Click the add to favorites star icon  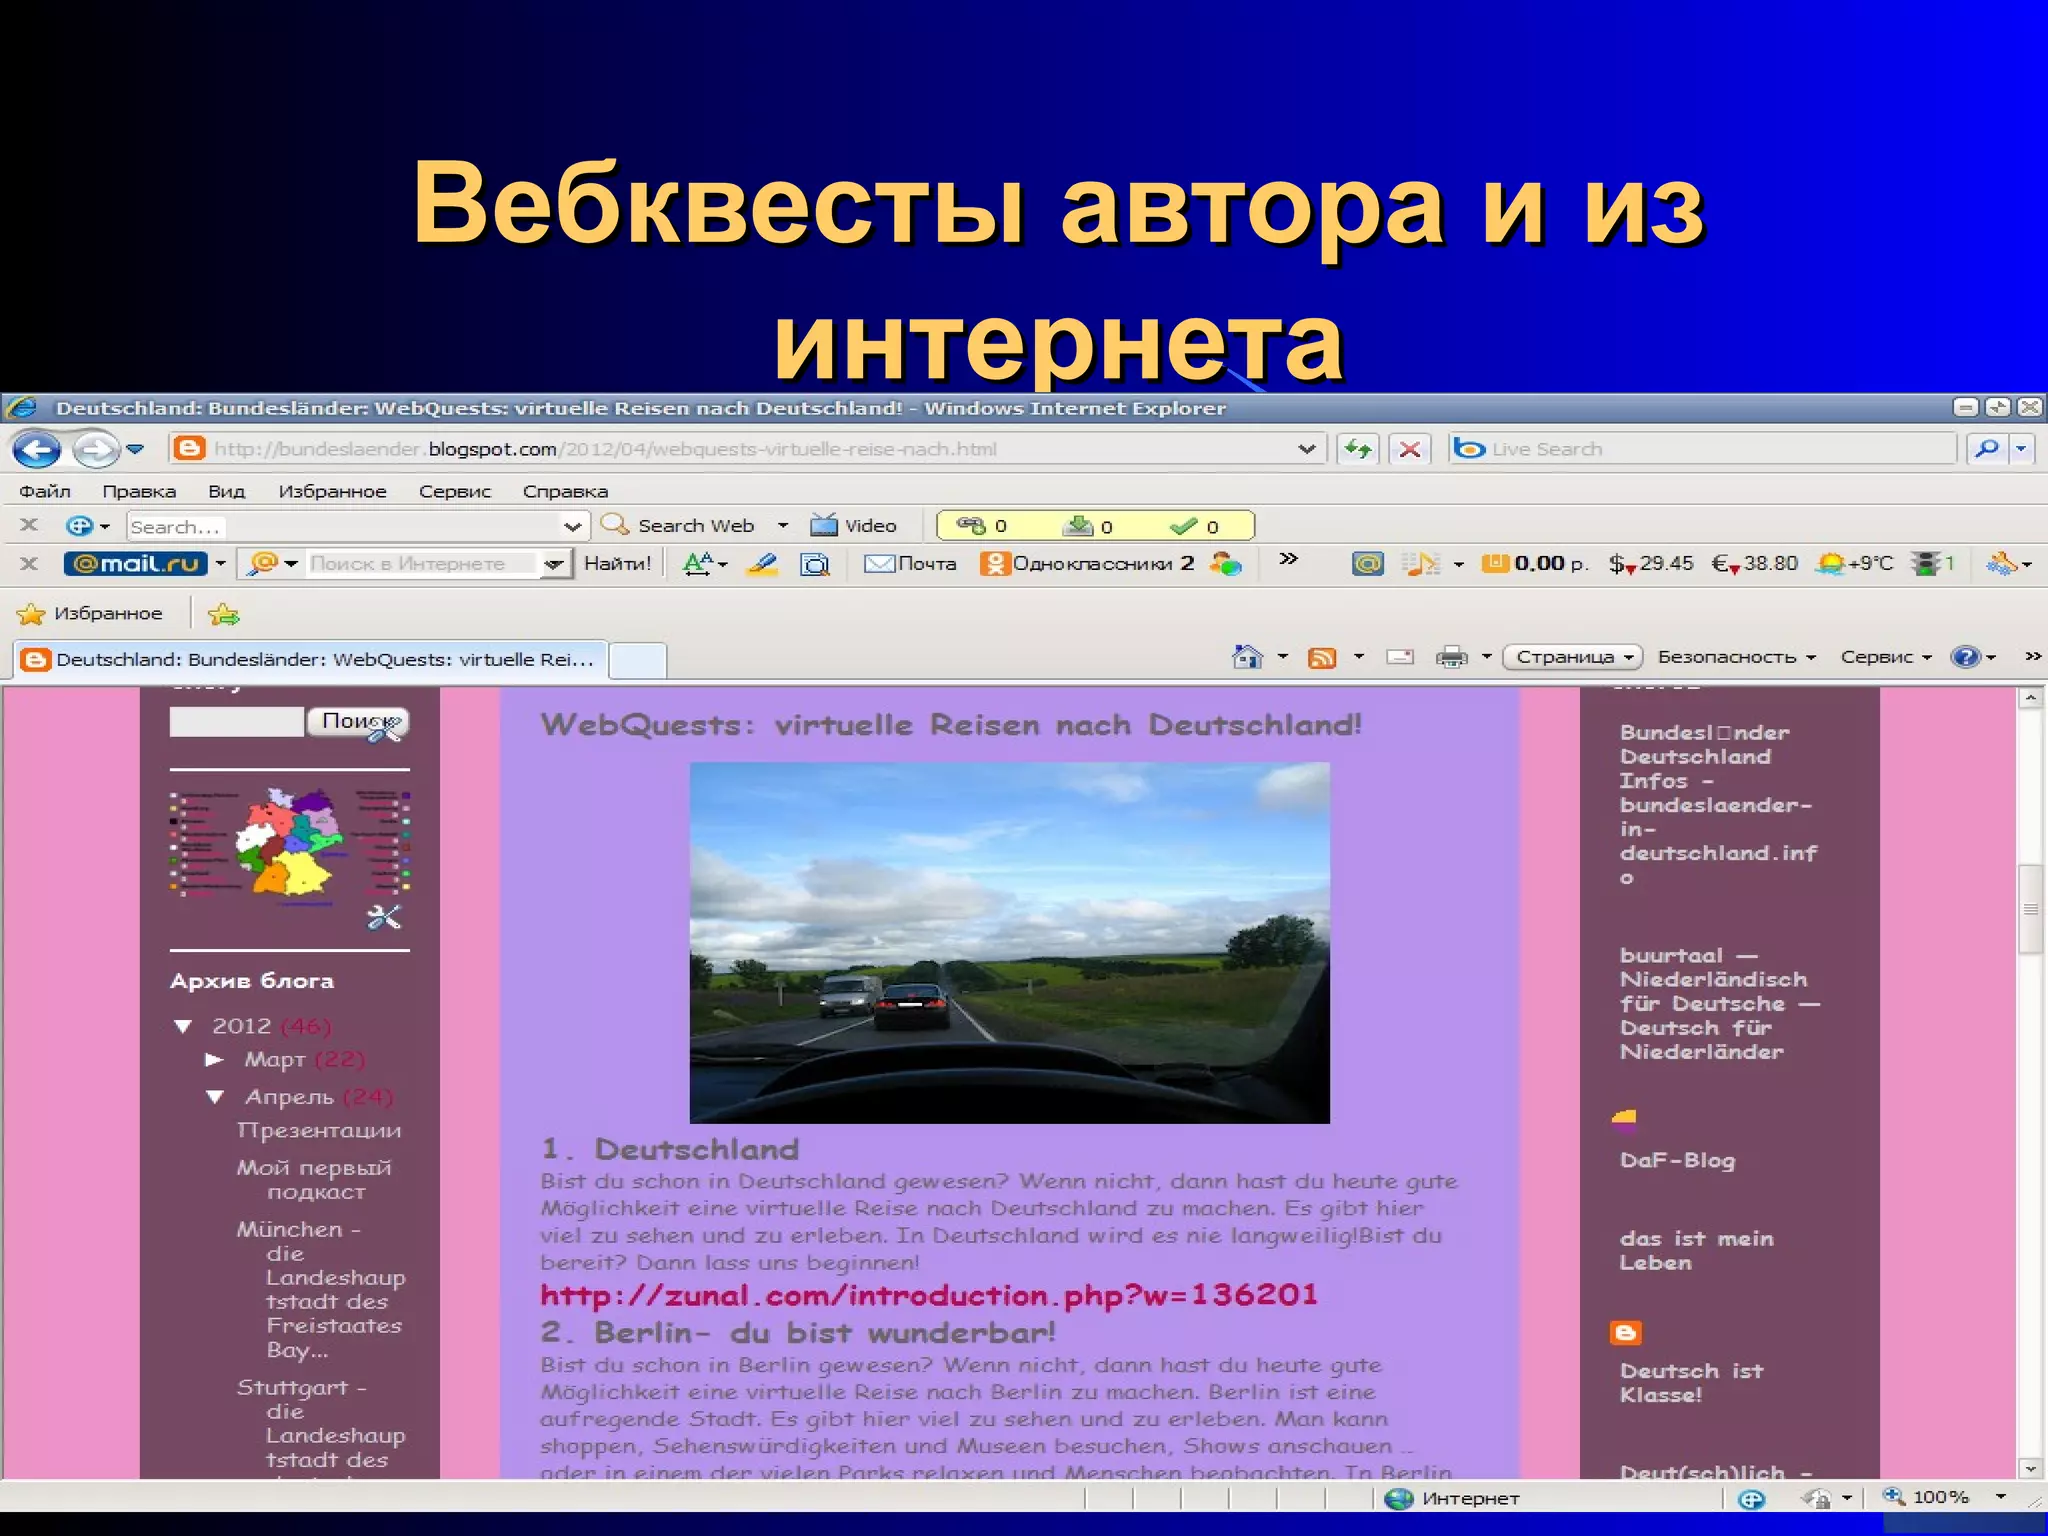[224, 614]
